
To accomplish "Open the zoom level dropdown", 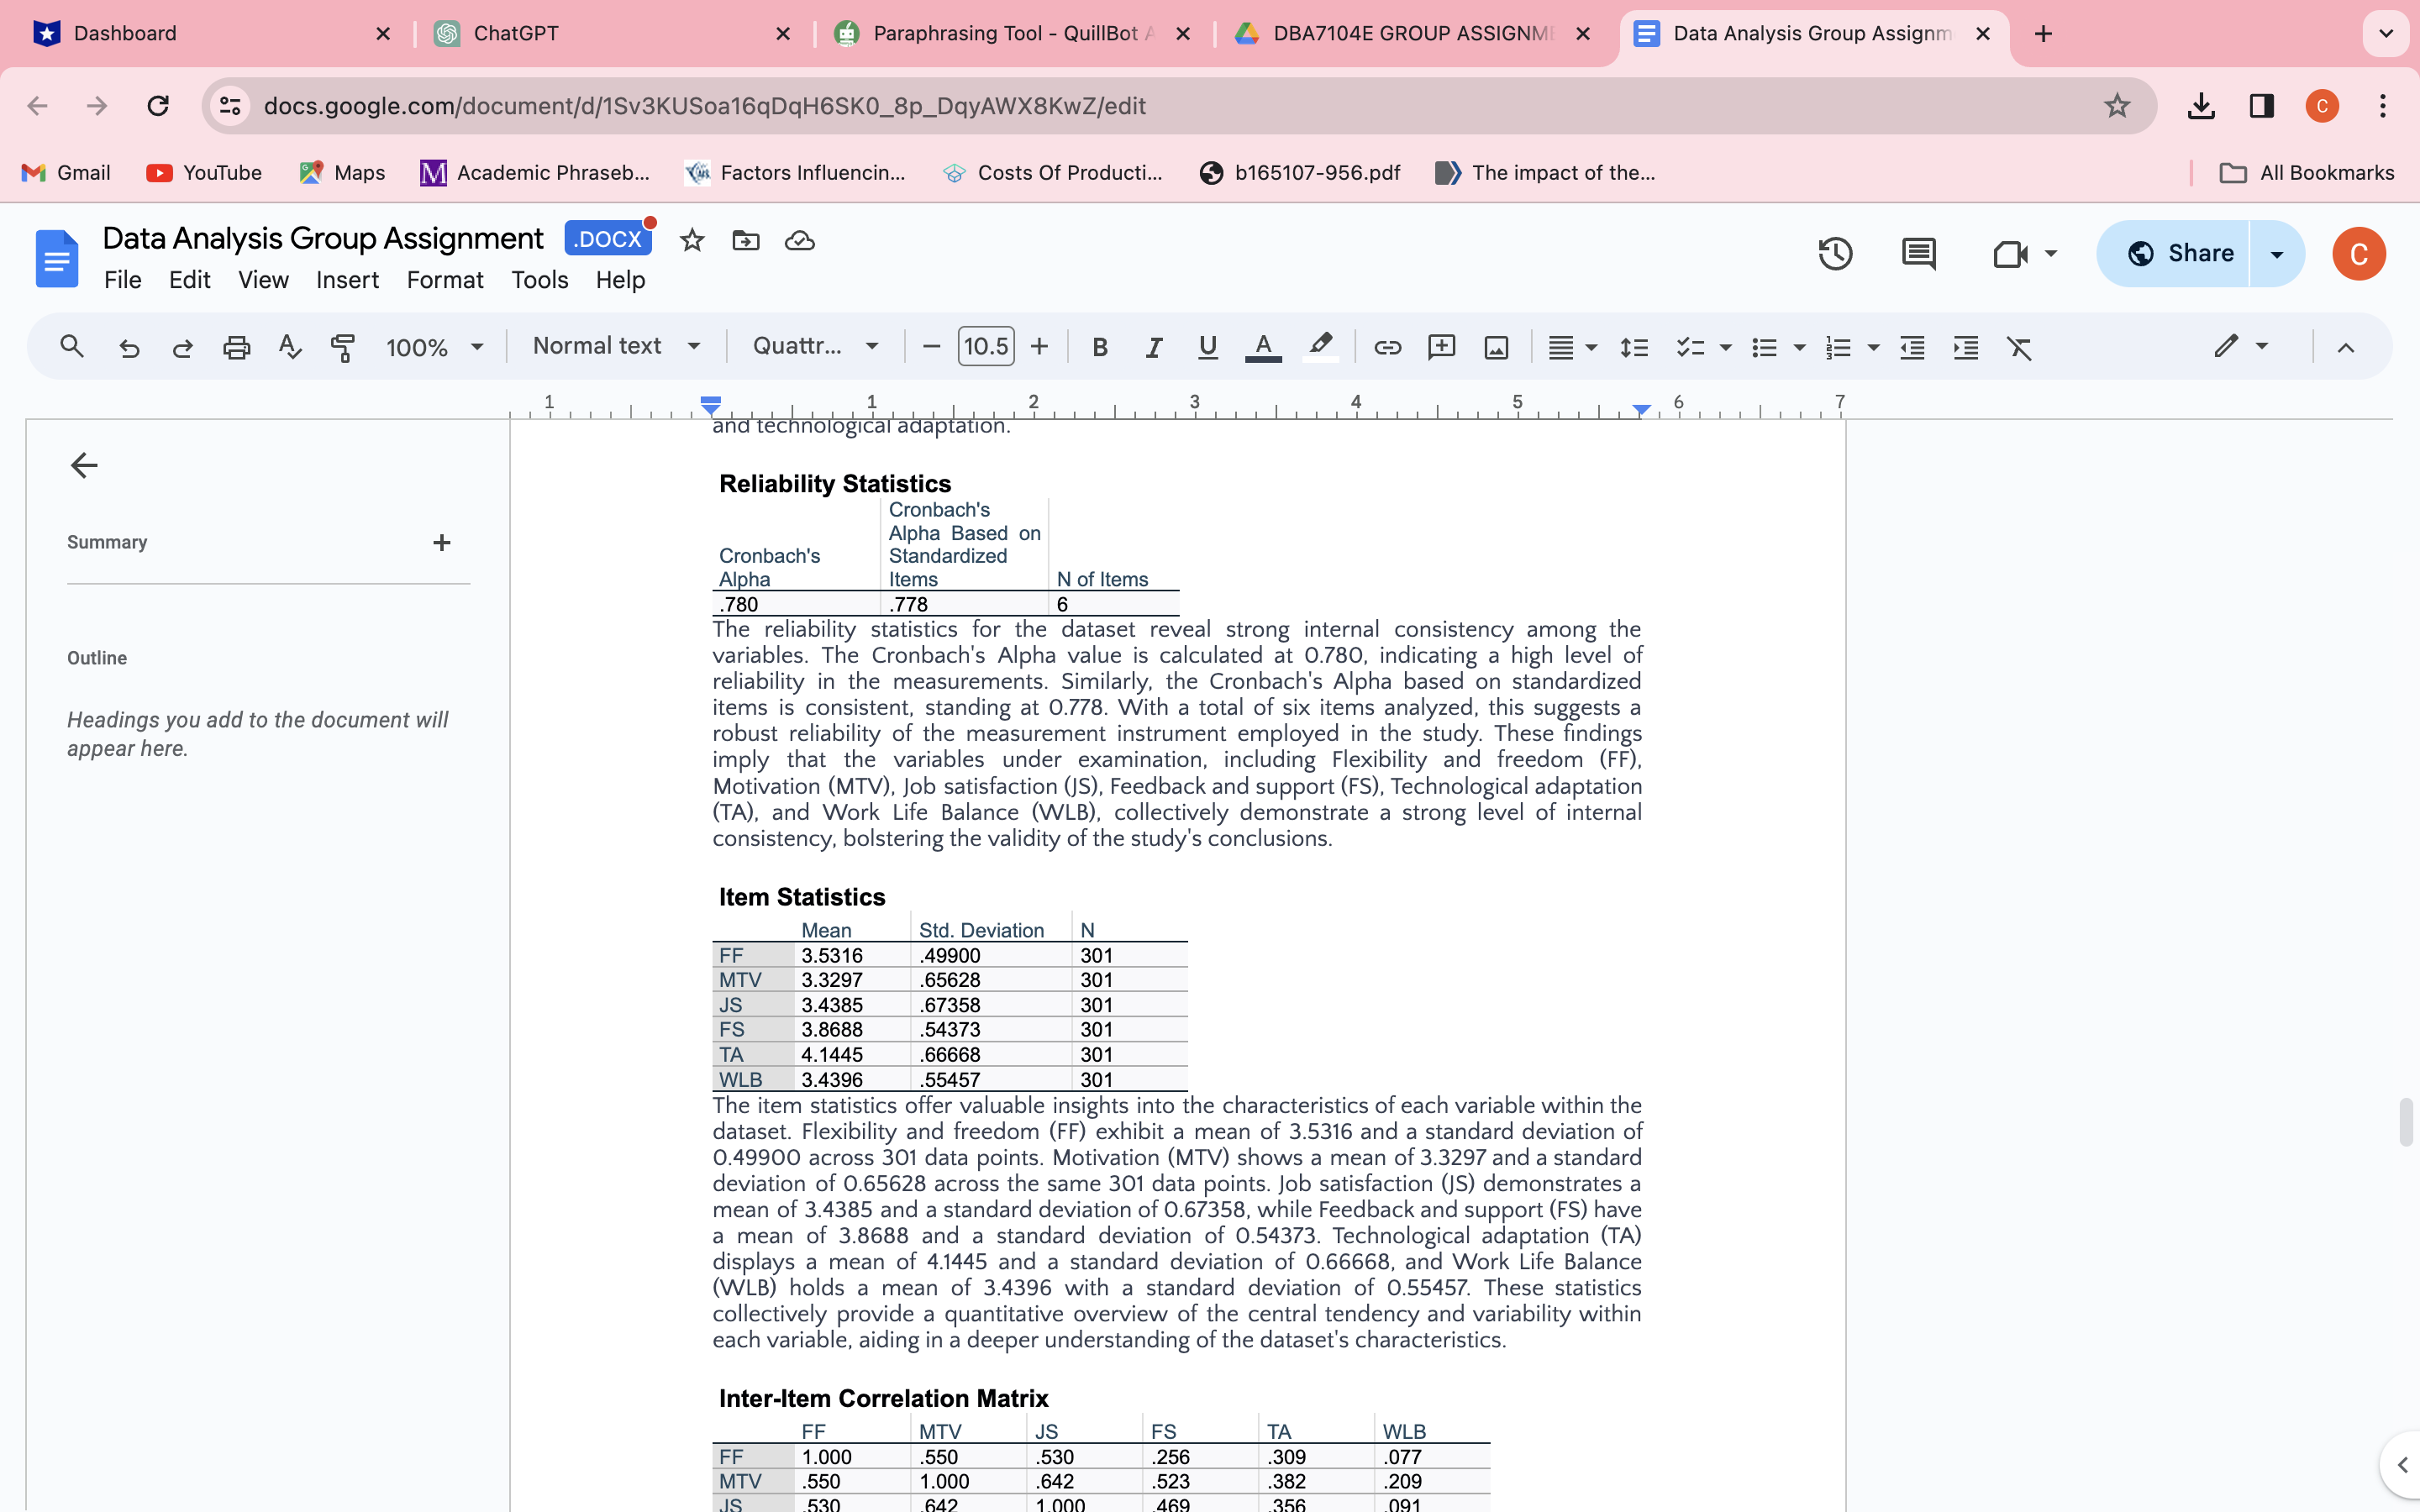I will click(x=434, y=347).
